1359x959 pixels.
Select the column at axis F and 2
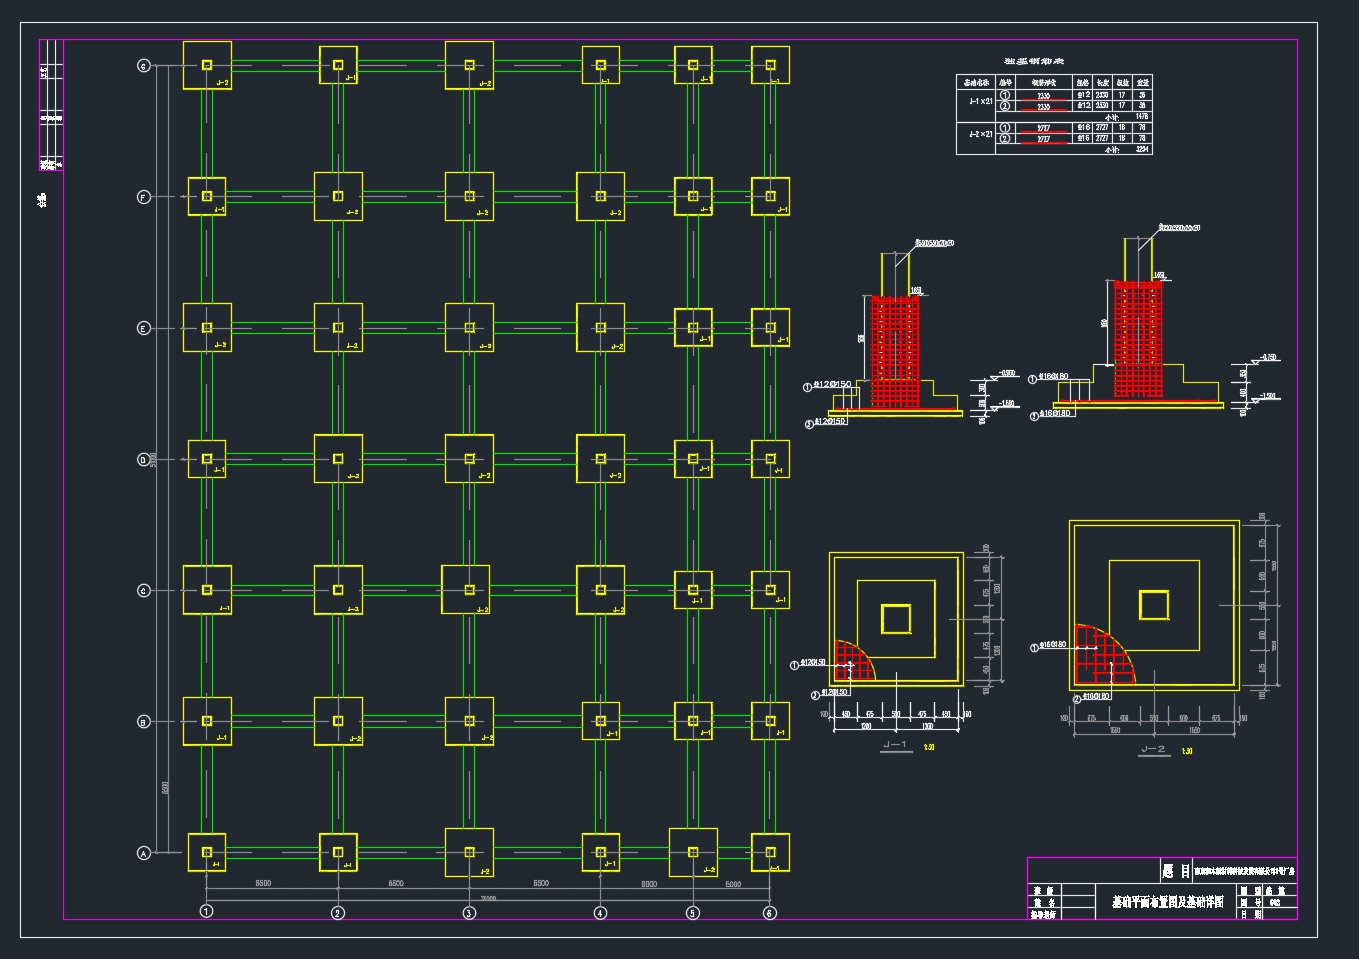(x=338, y=196)
